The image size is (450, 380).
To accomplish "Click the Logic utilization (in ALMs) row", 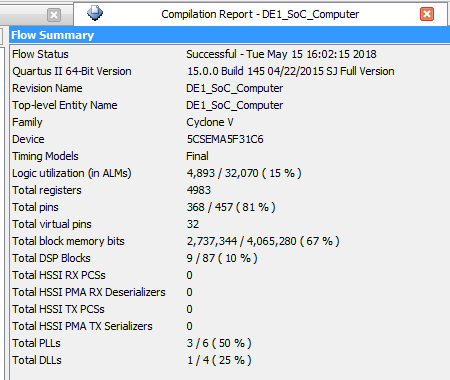I will tap(230, 173).
